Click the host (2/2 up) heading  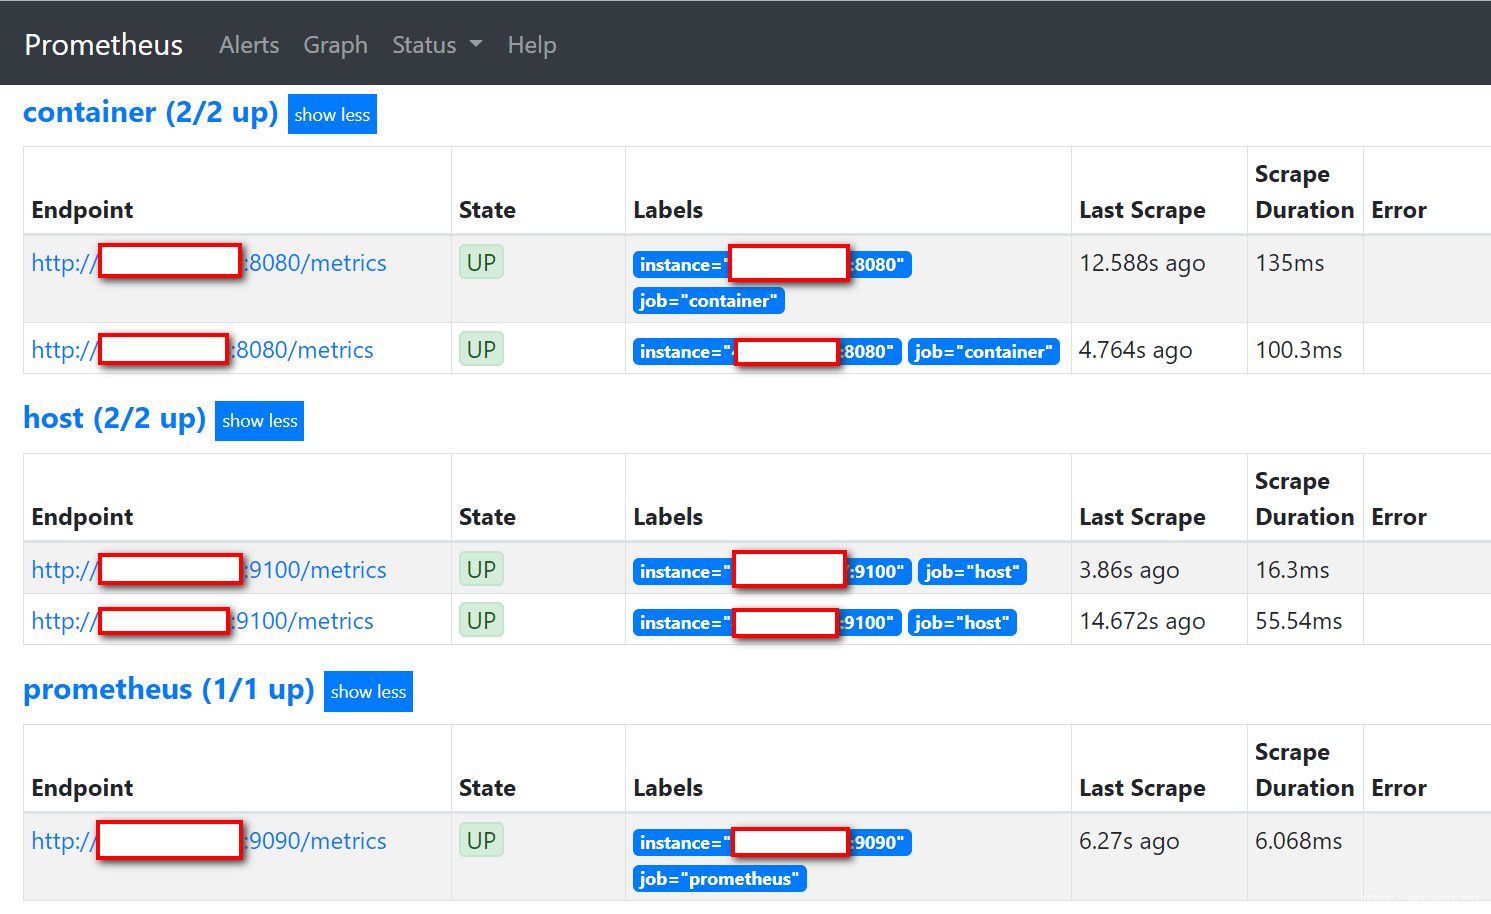pyautogui.click(x=114, y=418)
